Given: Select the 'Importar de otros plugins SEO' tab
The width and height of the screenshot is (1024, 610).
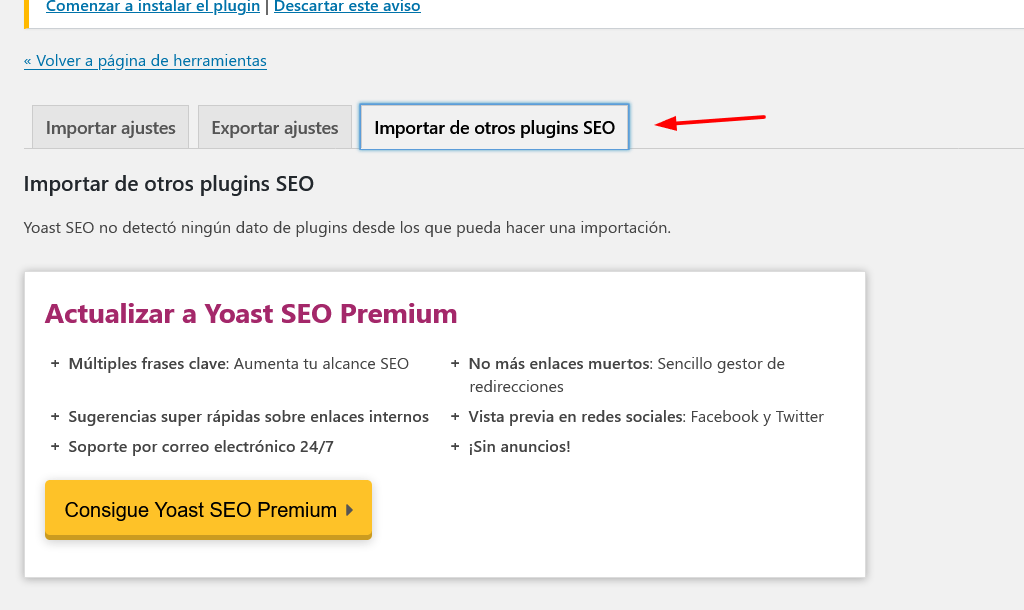Looking at the screenshot, I should pyautogui.click(x=494, y=127).
